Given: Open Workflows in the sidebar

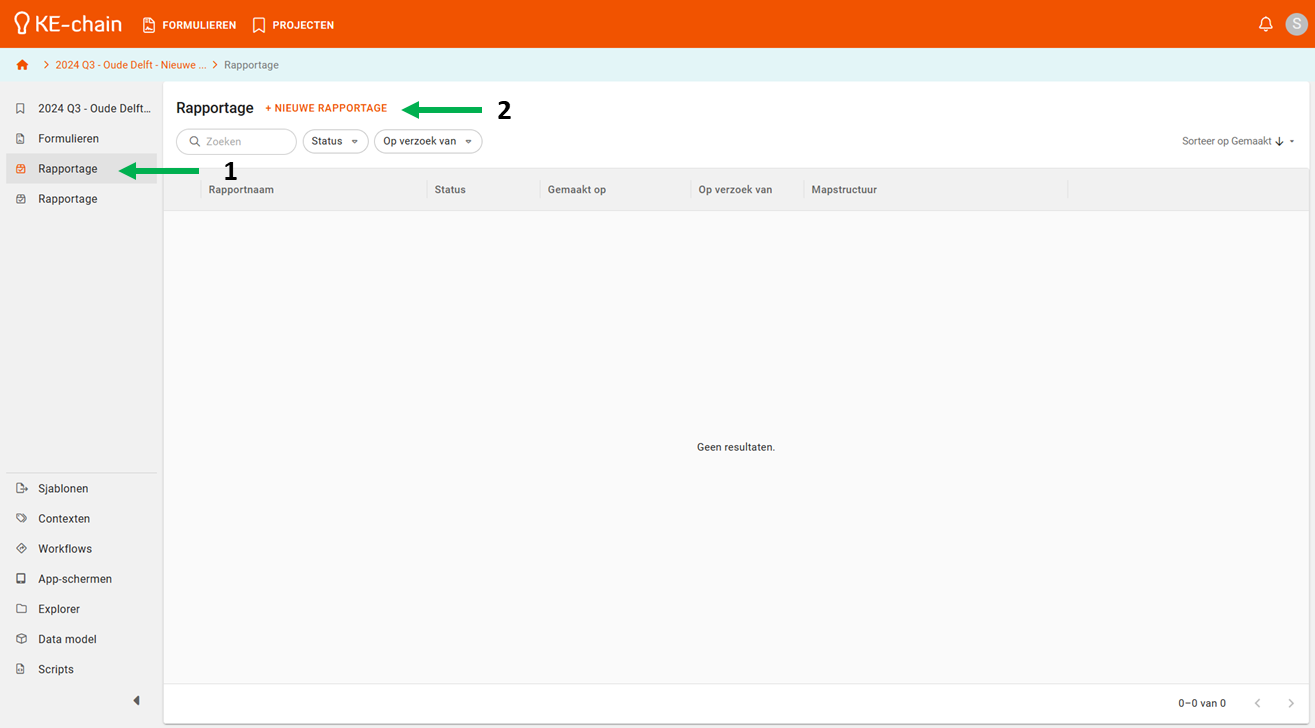Looking at the screenshot, I should 65,549.
